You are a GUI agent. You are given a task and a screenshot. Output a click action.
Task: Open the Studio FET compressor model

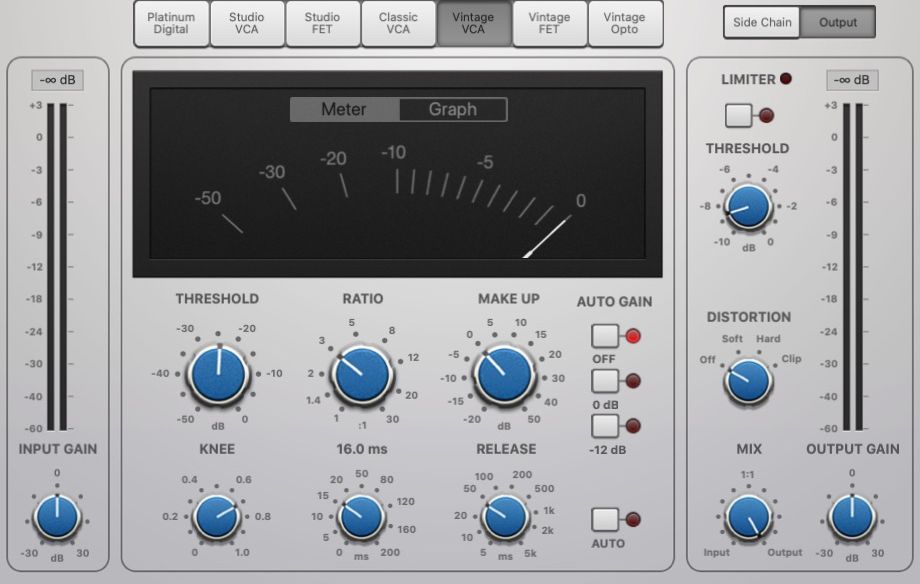click(322, 24)
